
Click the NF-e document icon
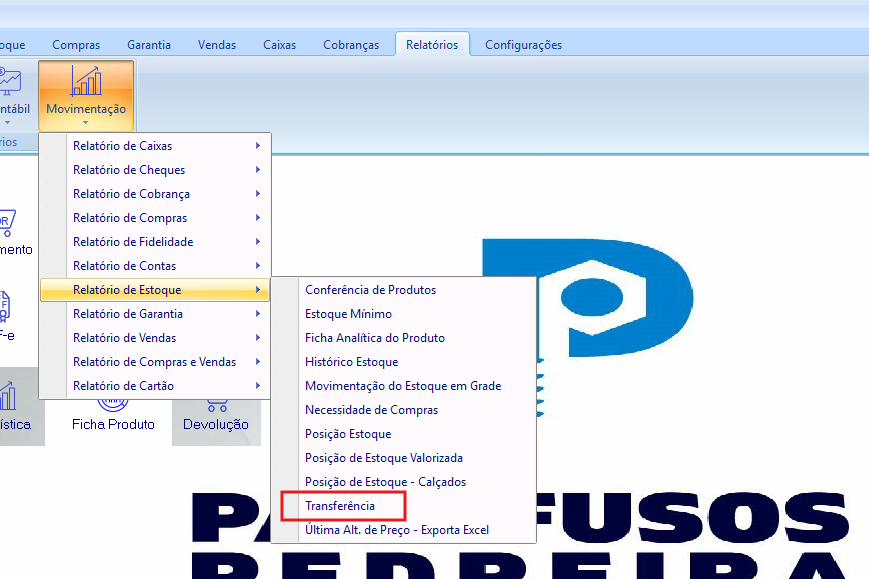pyautogui.click(x=5, y=304)
